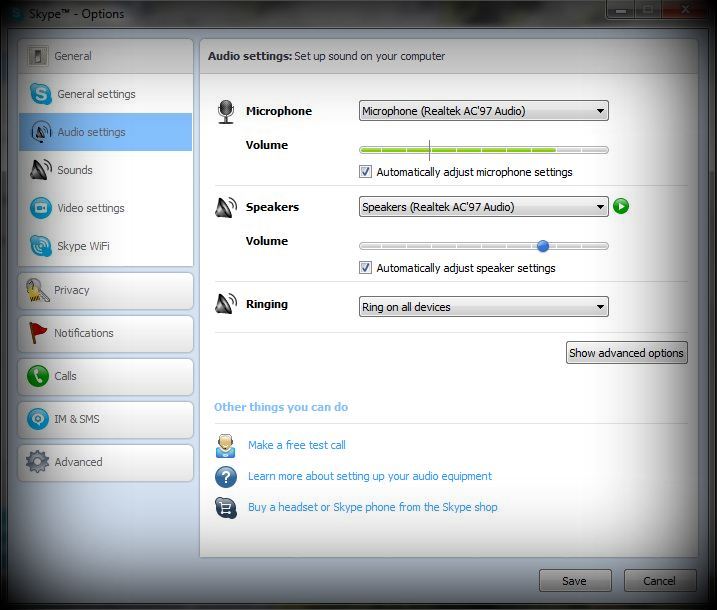The height and width of the screenshot is (610, 717).
Task: Click the microphone icon next to Microphone label
Action: [226, 112]
